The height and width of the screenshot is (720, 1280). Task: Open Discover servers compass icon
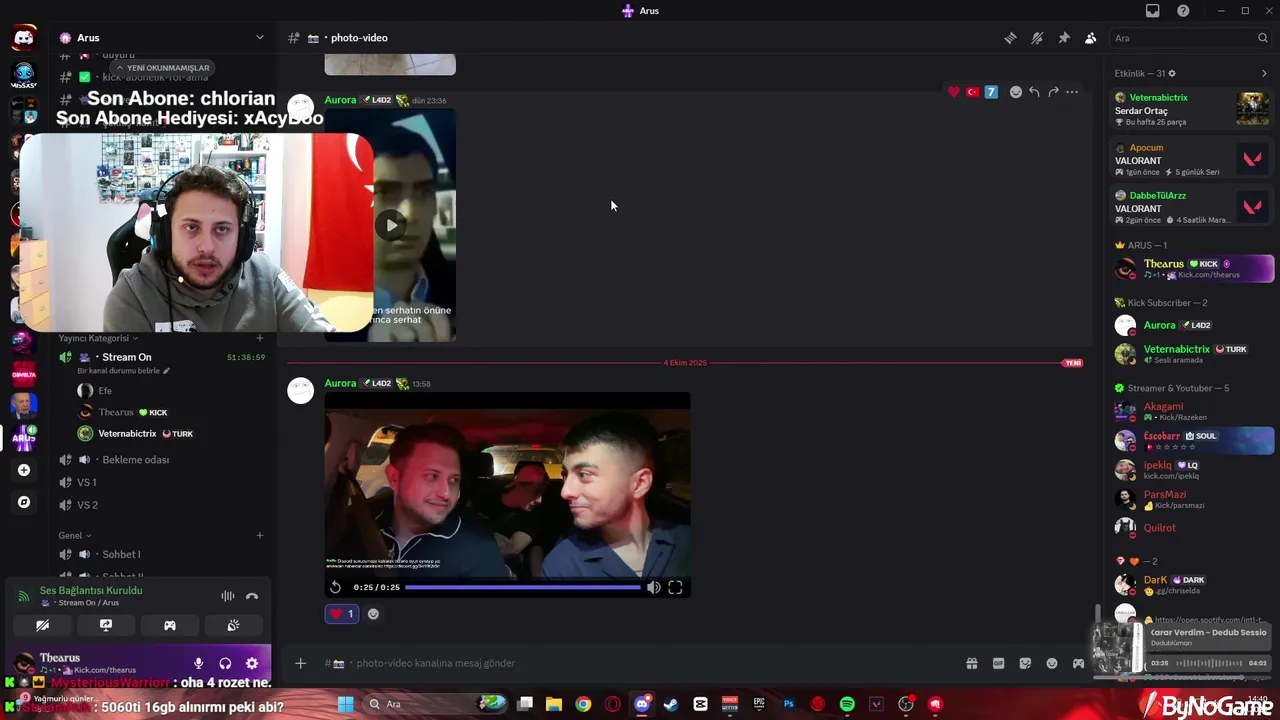24,502
